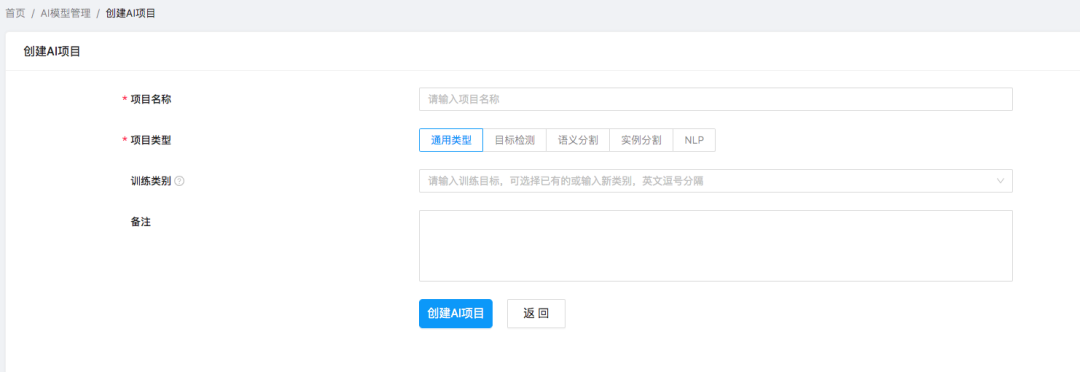Click the 项目名称 field label
Screen dimensions: 1080x372
(x=151, y=99)
